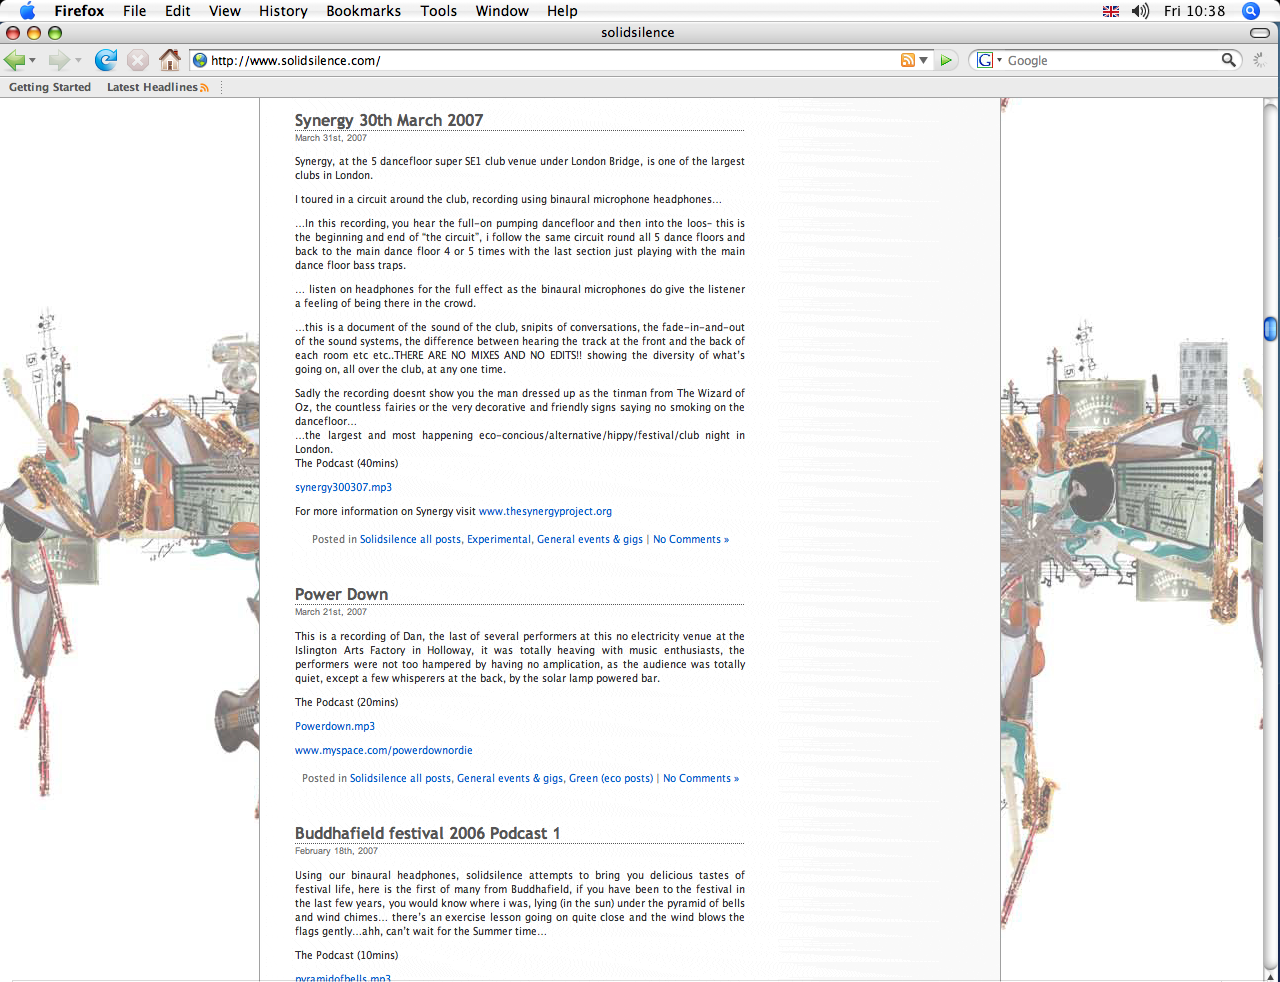
Task: Open the Tools menu
Action: 438,11
